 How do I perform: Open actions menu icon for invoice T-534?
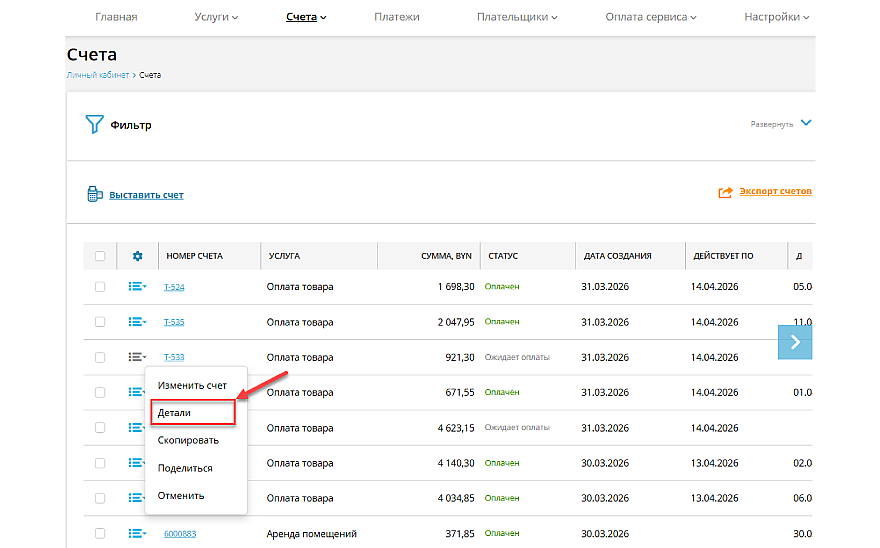point(137,287)
